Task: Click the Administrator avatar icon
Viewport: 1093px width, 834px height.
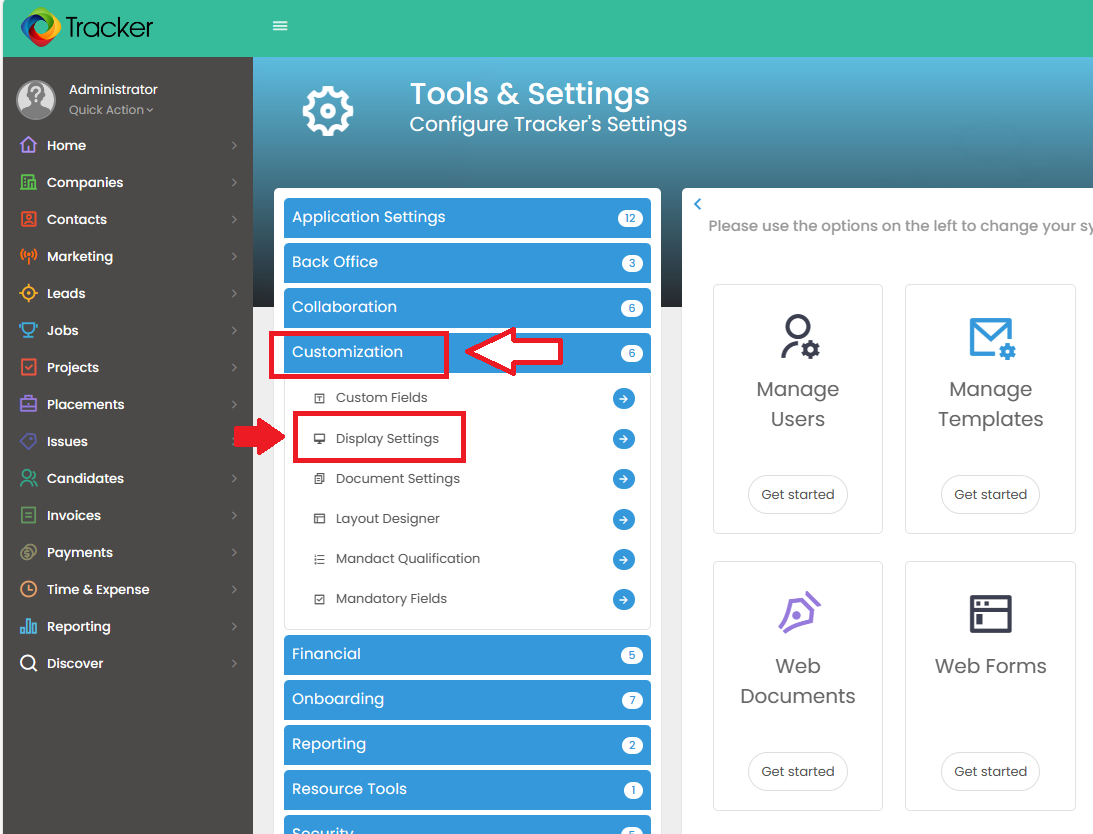Action: click(x=36, y=99)
